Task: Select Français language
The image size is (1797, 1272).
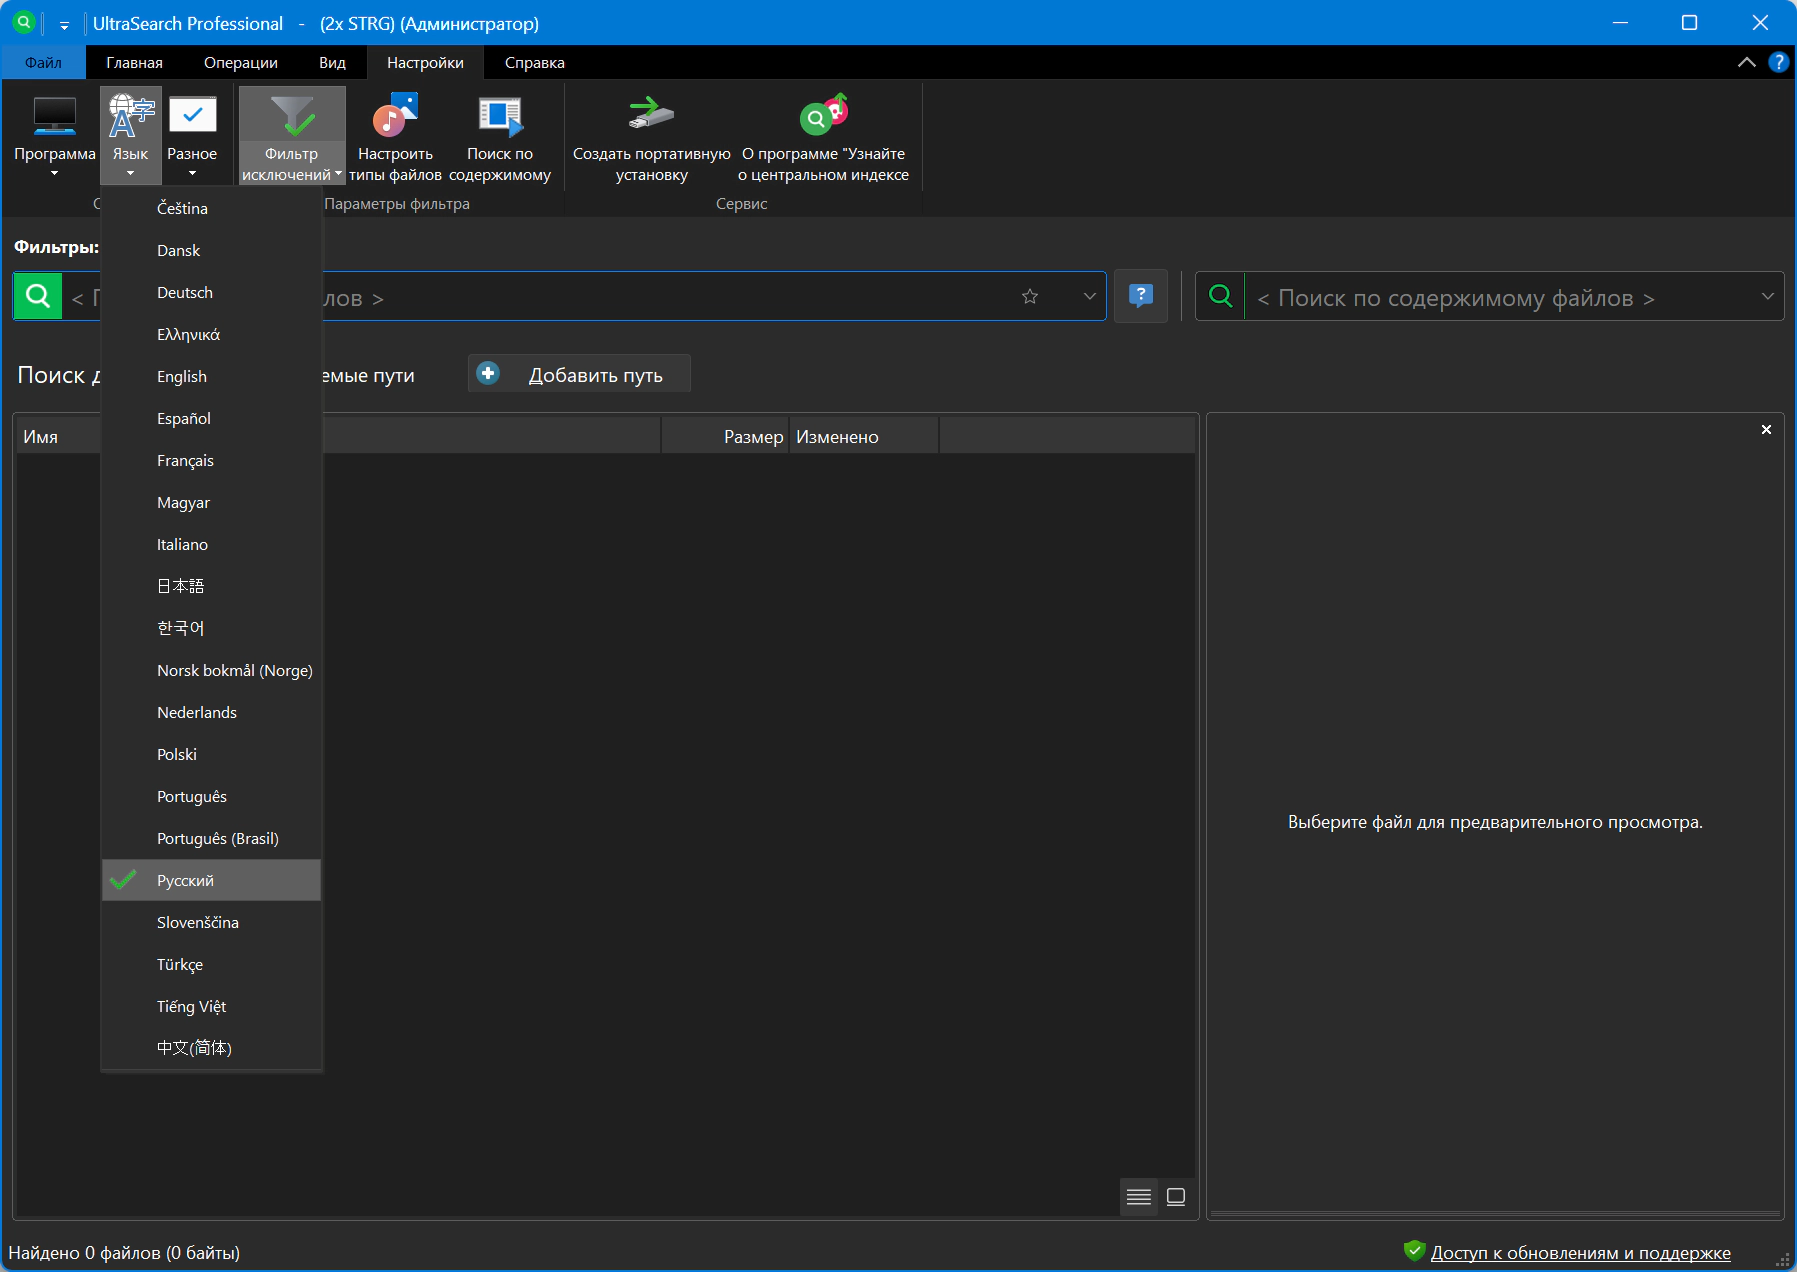Action: 211,460
